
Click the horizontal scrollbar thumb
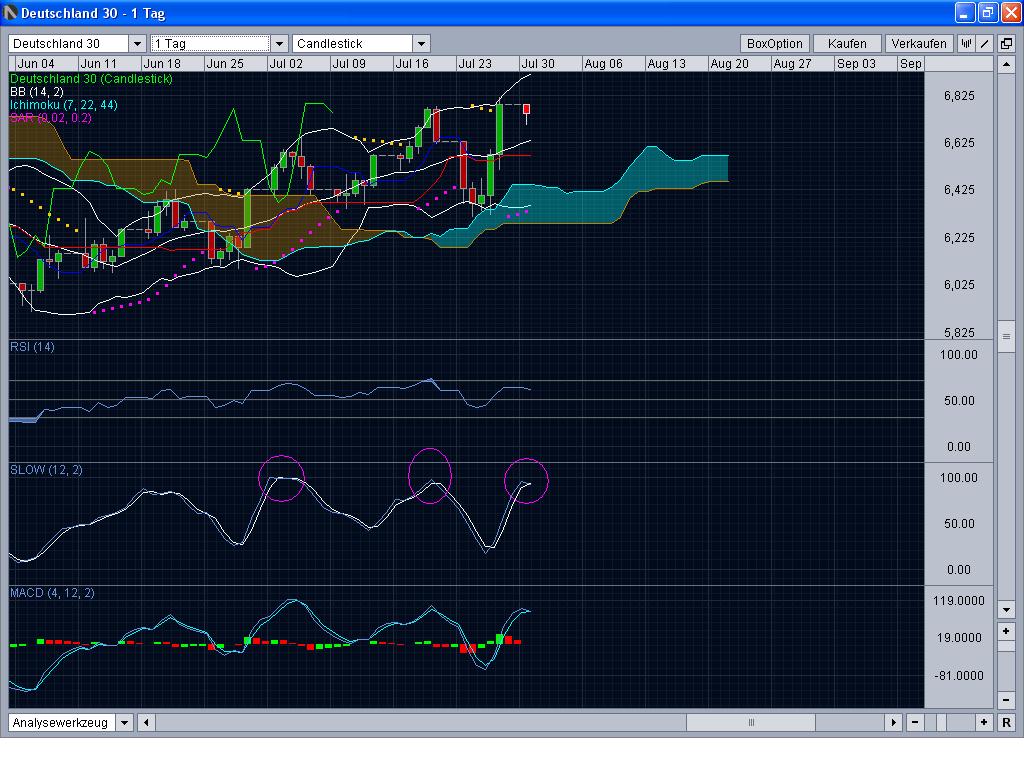point(750,722)
